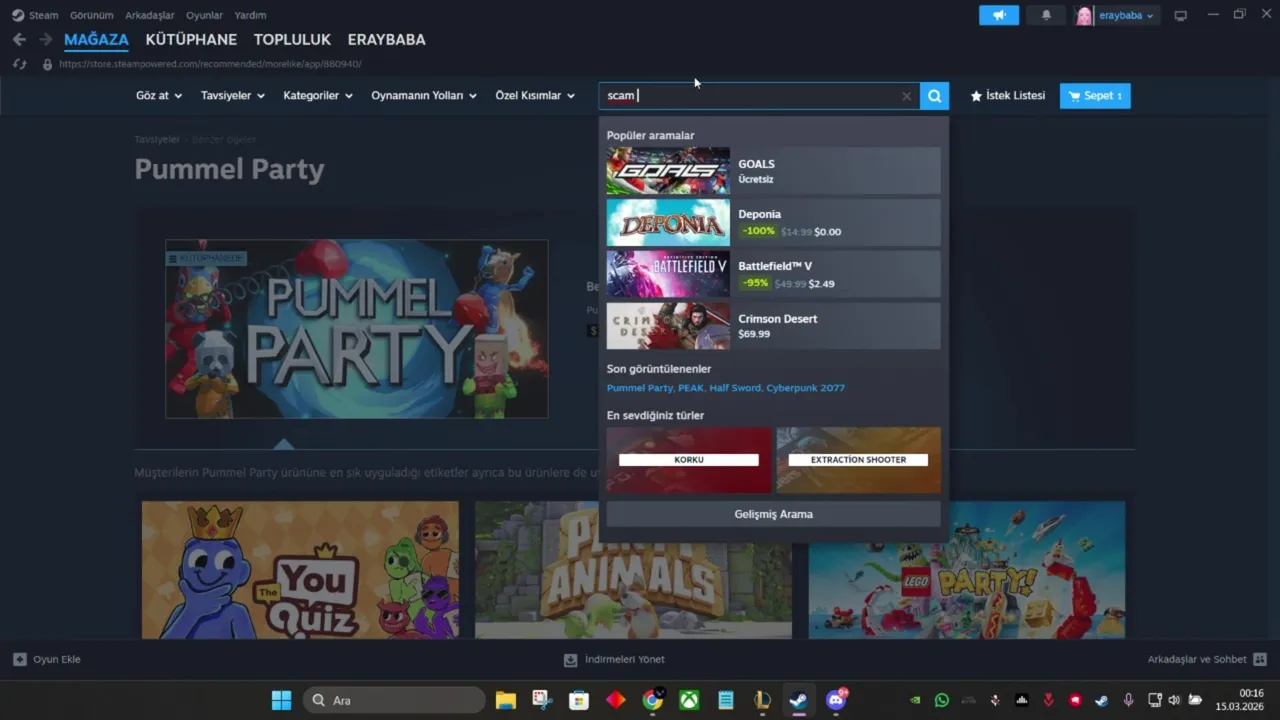The height and width of the screenshot is (720, 1280).
Task: Click the microphone tray icon
Action: [x=1128, y=700]
